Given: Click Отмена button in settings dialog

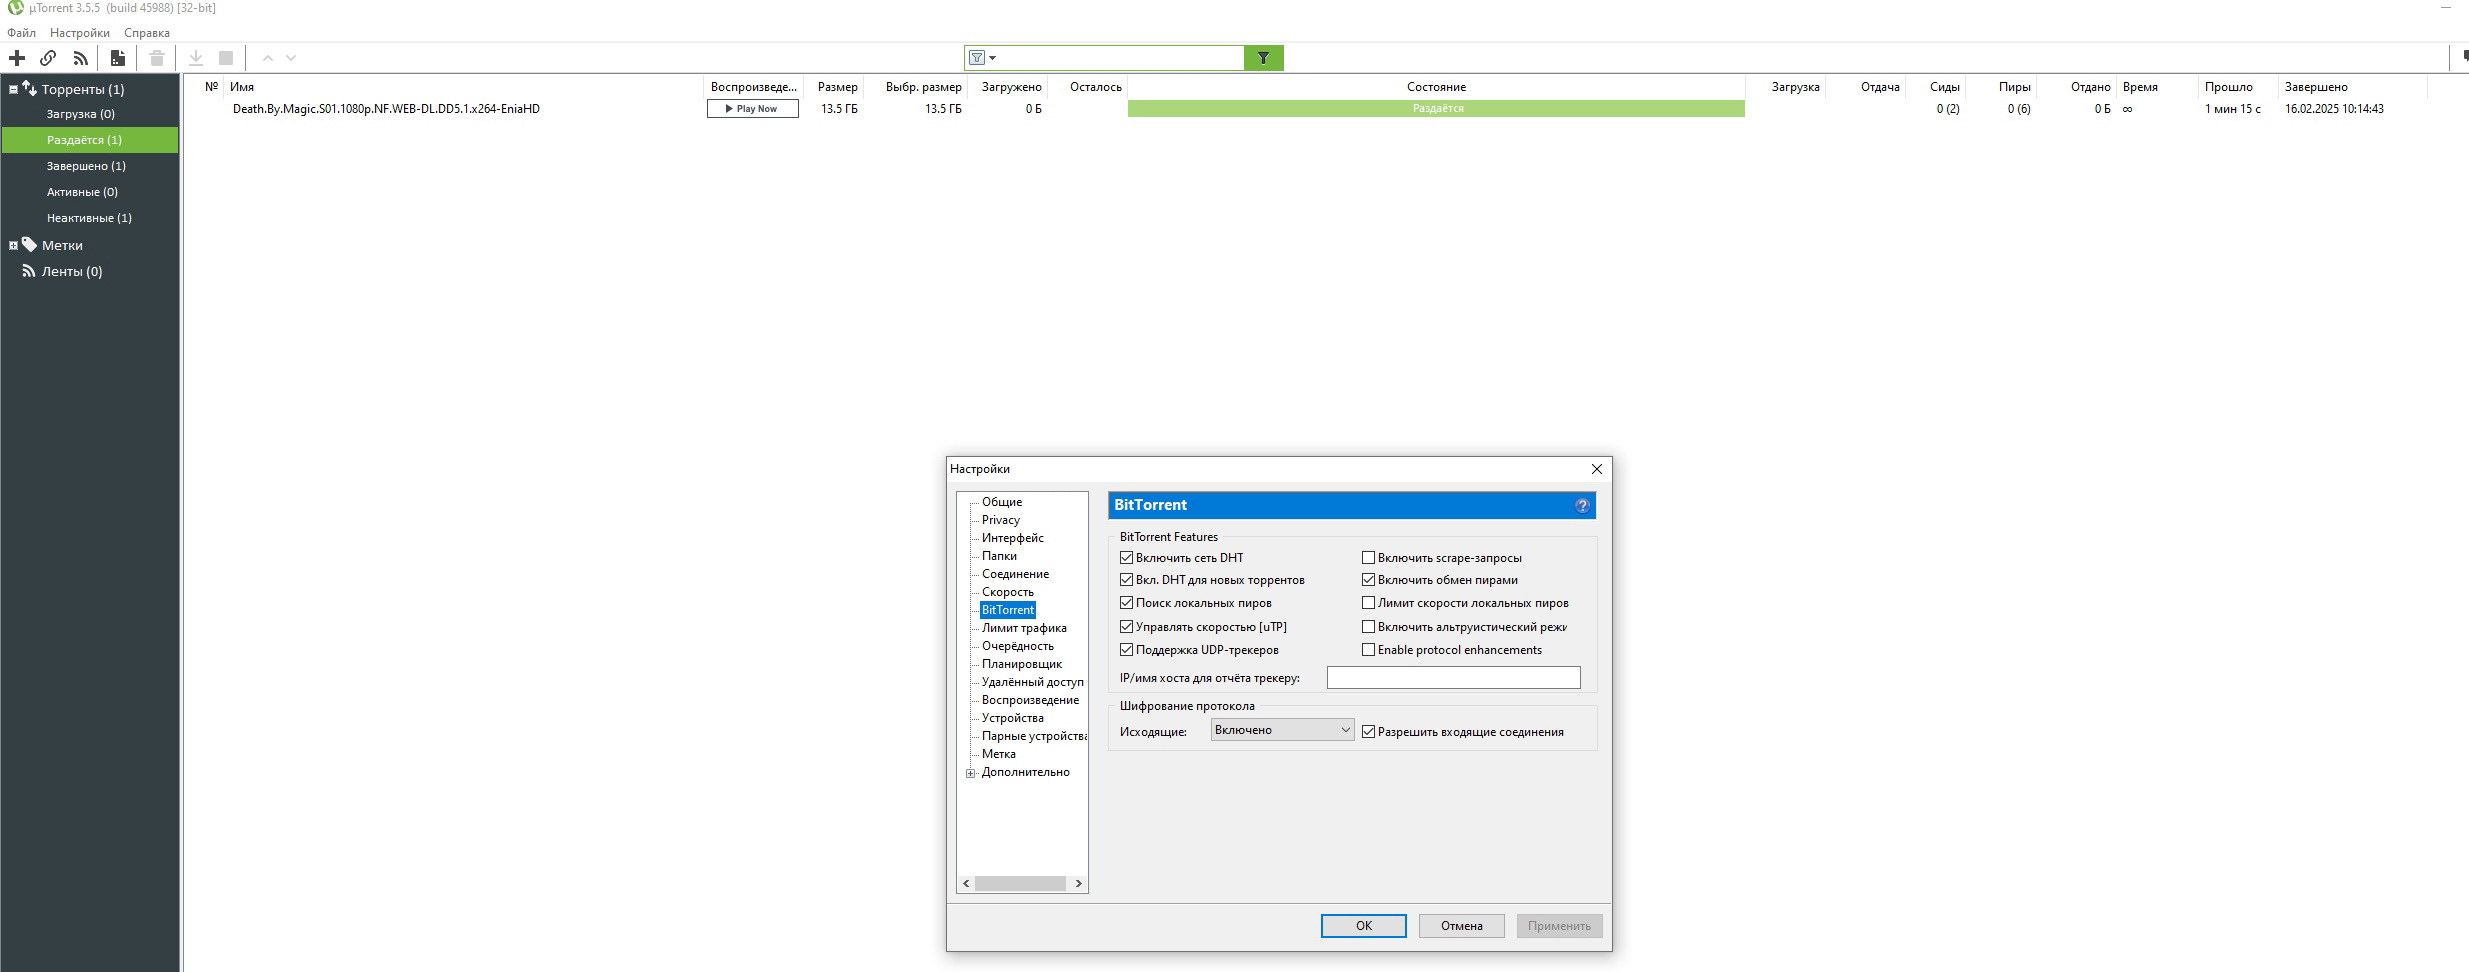Looking at the screenshot, I should coord(1462,926).
